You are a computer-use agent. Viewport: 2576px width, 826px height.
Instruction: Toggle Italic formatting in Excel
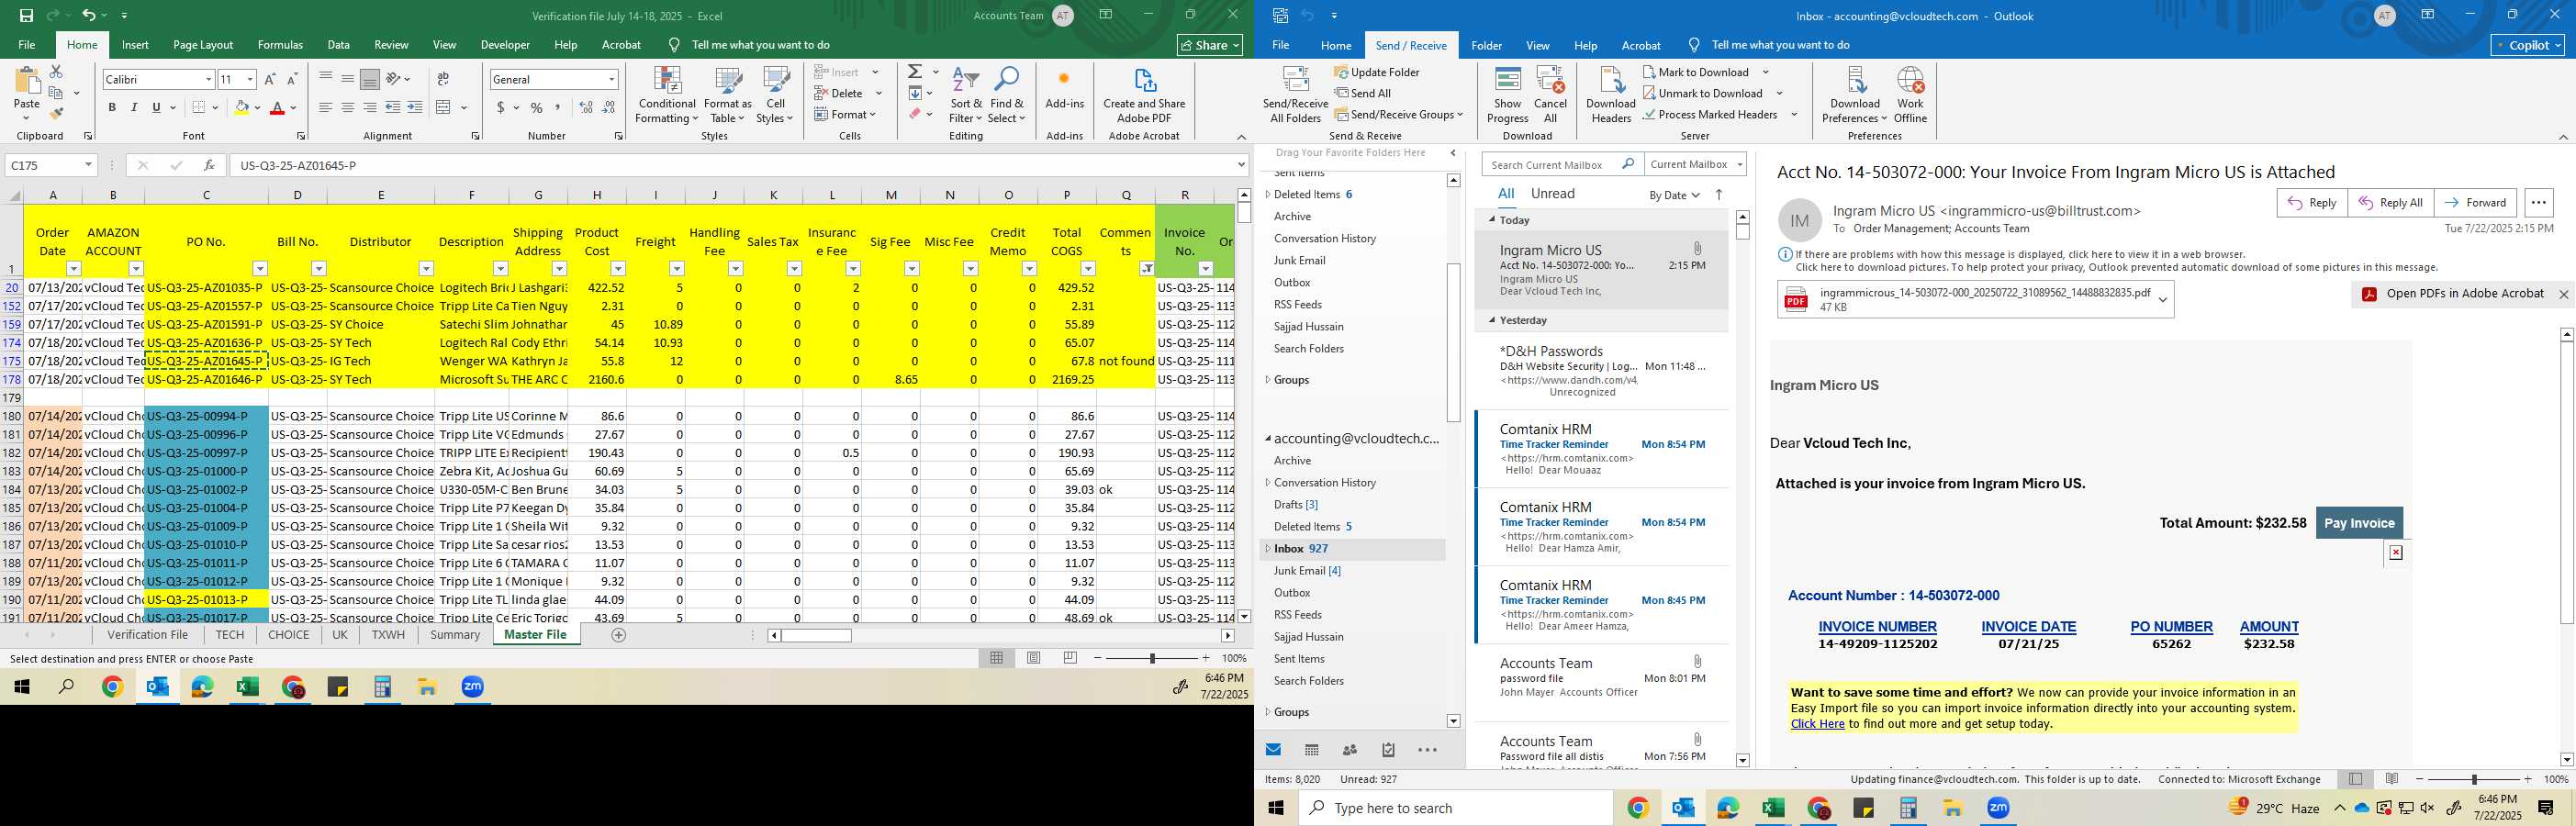134,107
